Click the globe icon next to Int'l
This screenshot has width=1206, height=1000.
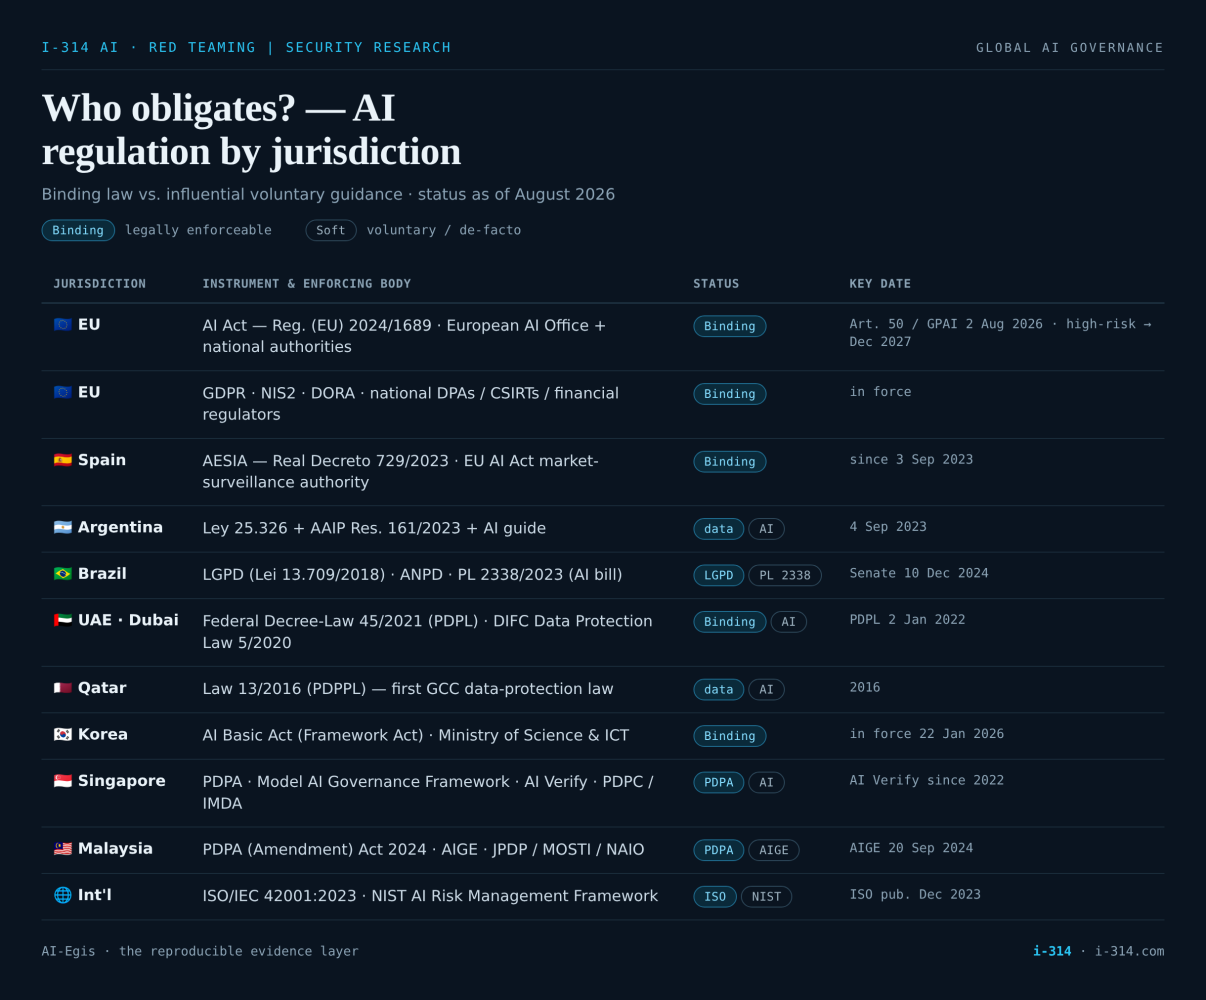pos(63,895)
